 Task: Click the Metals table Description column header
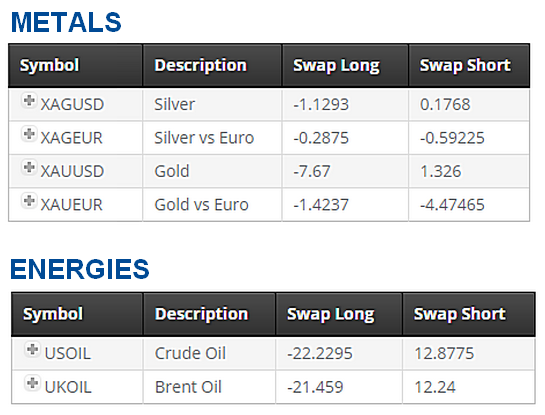212,65
